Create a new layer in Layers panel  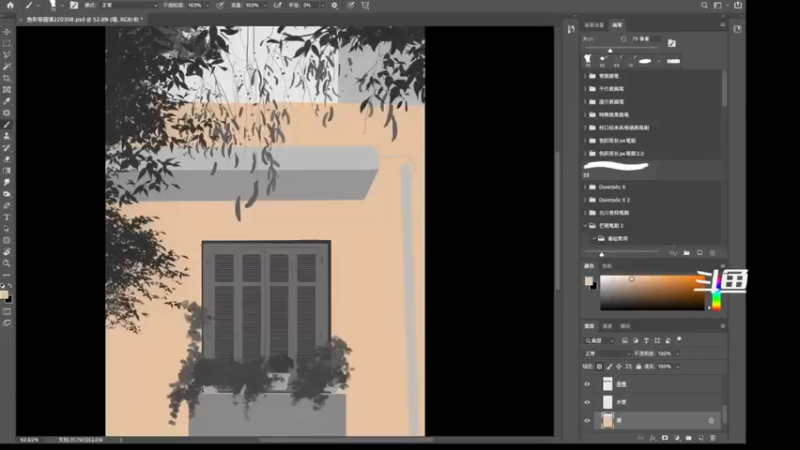[x=701, y=438]
